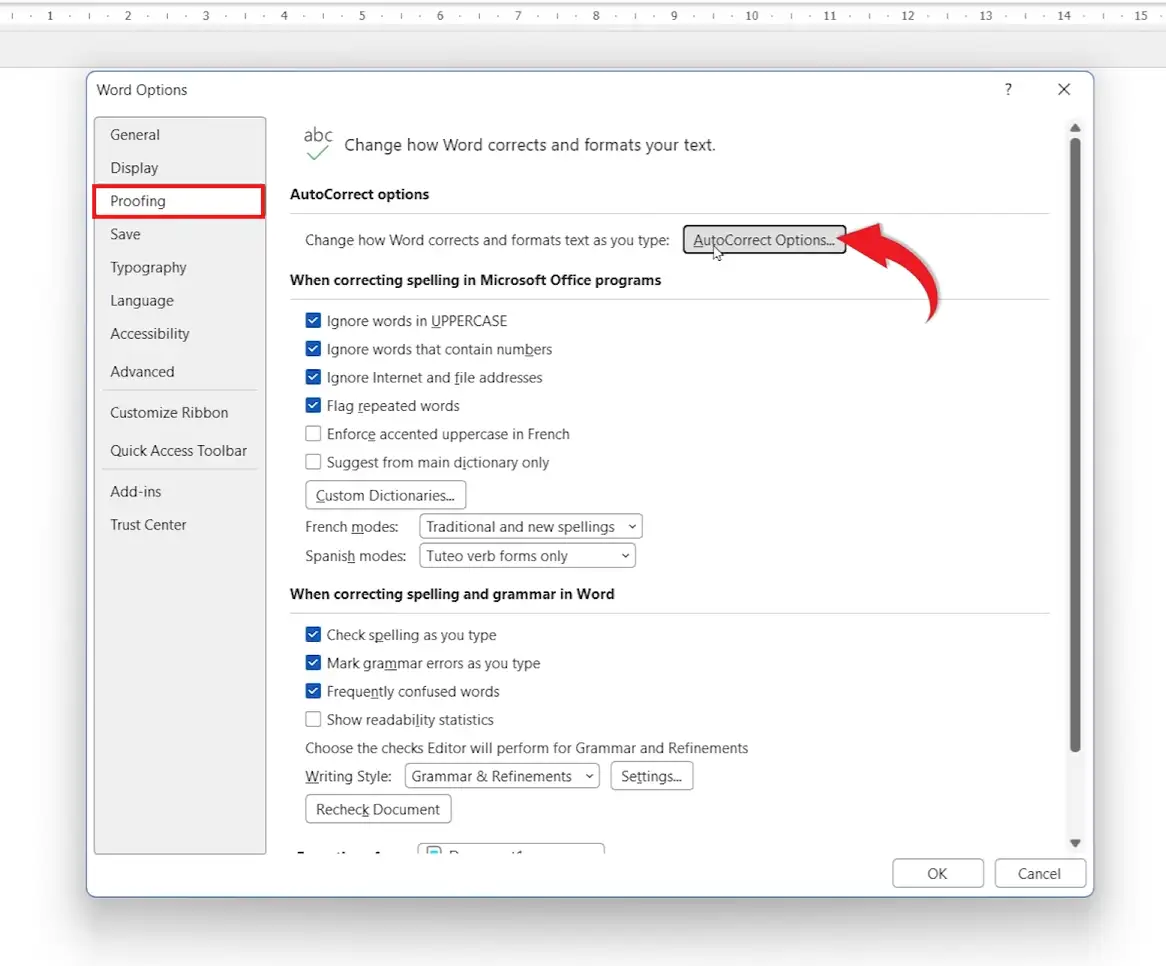Screen dimensions: 1166x966
Task: Click the 'Choose the checks Editor will perform' text
Action: click(x=526, y=748)
